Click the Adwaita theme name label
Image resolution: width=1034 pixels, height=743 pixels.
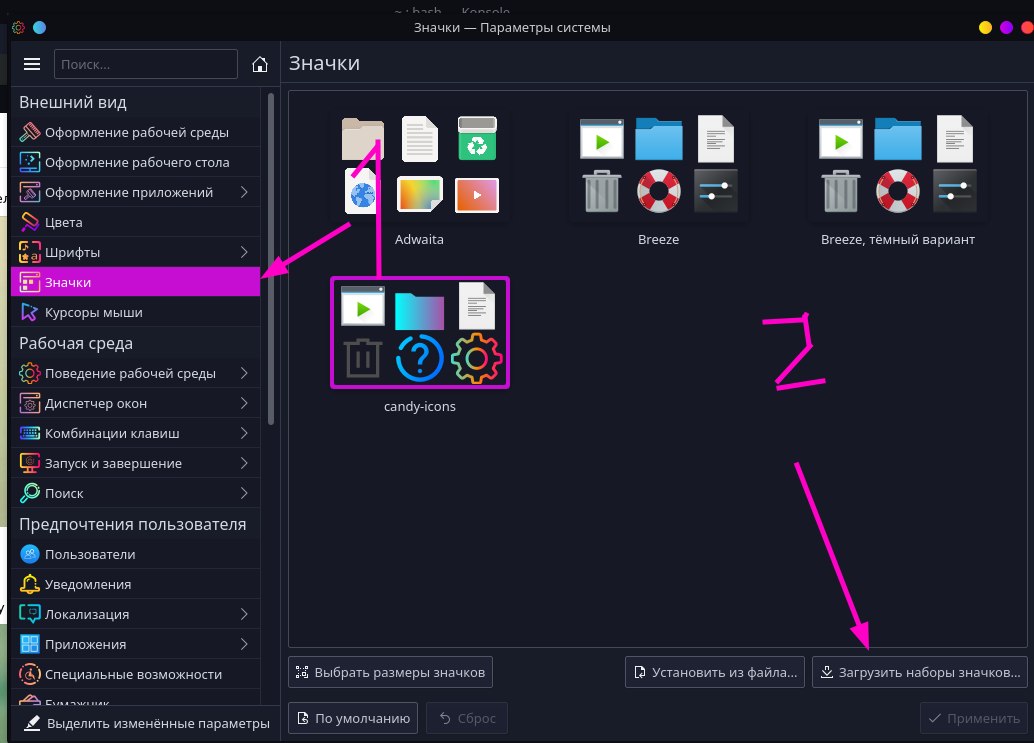pos(419,239)
